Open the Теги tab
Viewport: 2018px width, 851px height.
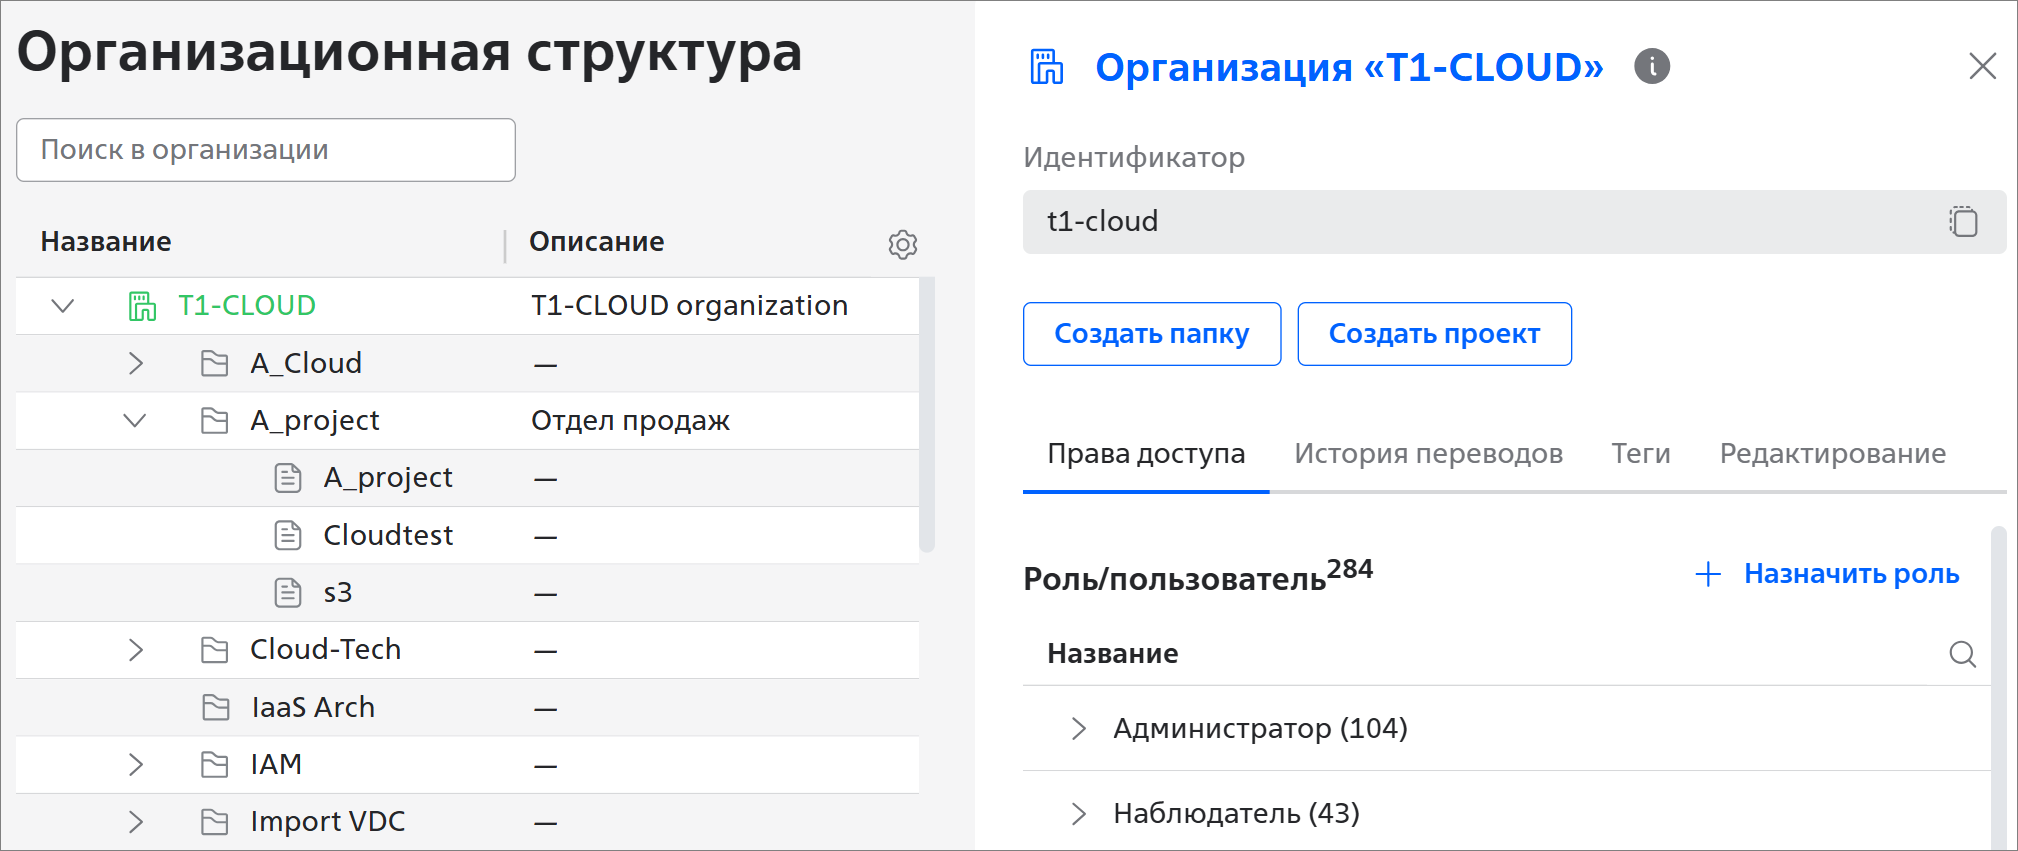[1640, 454]
